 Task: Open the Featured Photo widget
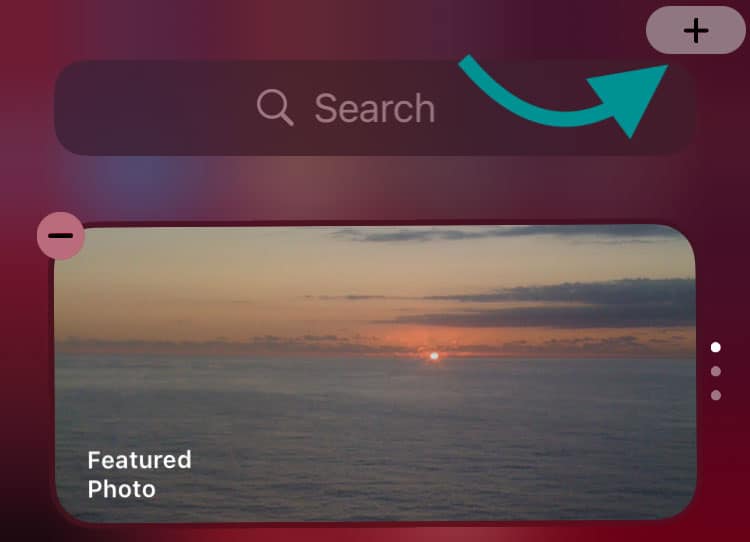[x=375, y=373]
